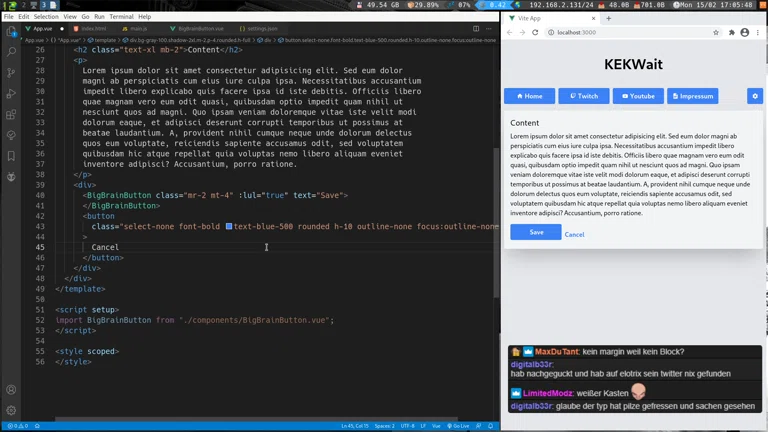Open browser extensions puzzle icon
Image resolution: width=768 pixels, height=432 pixels.
point(732,32)
